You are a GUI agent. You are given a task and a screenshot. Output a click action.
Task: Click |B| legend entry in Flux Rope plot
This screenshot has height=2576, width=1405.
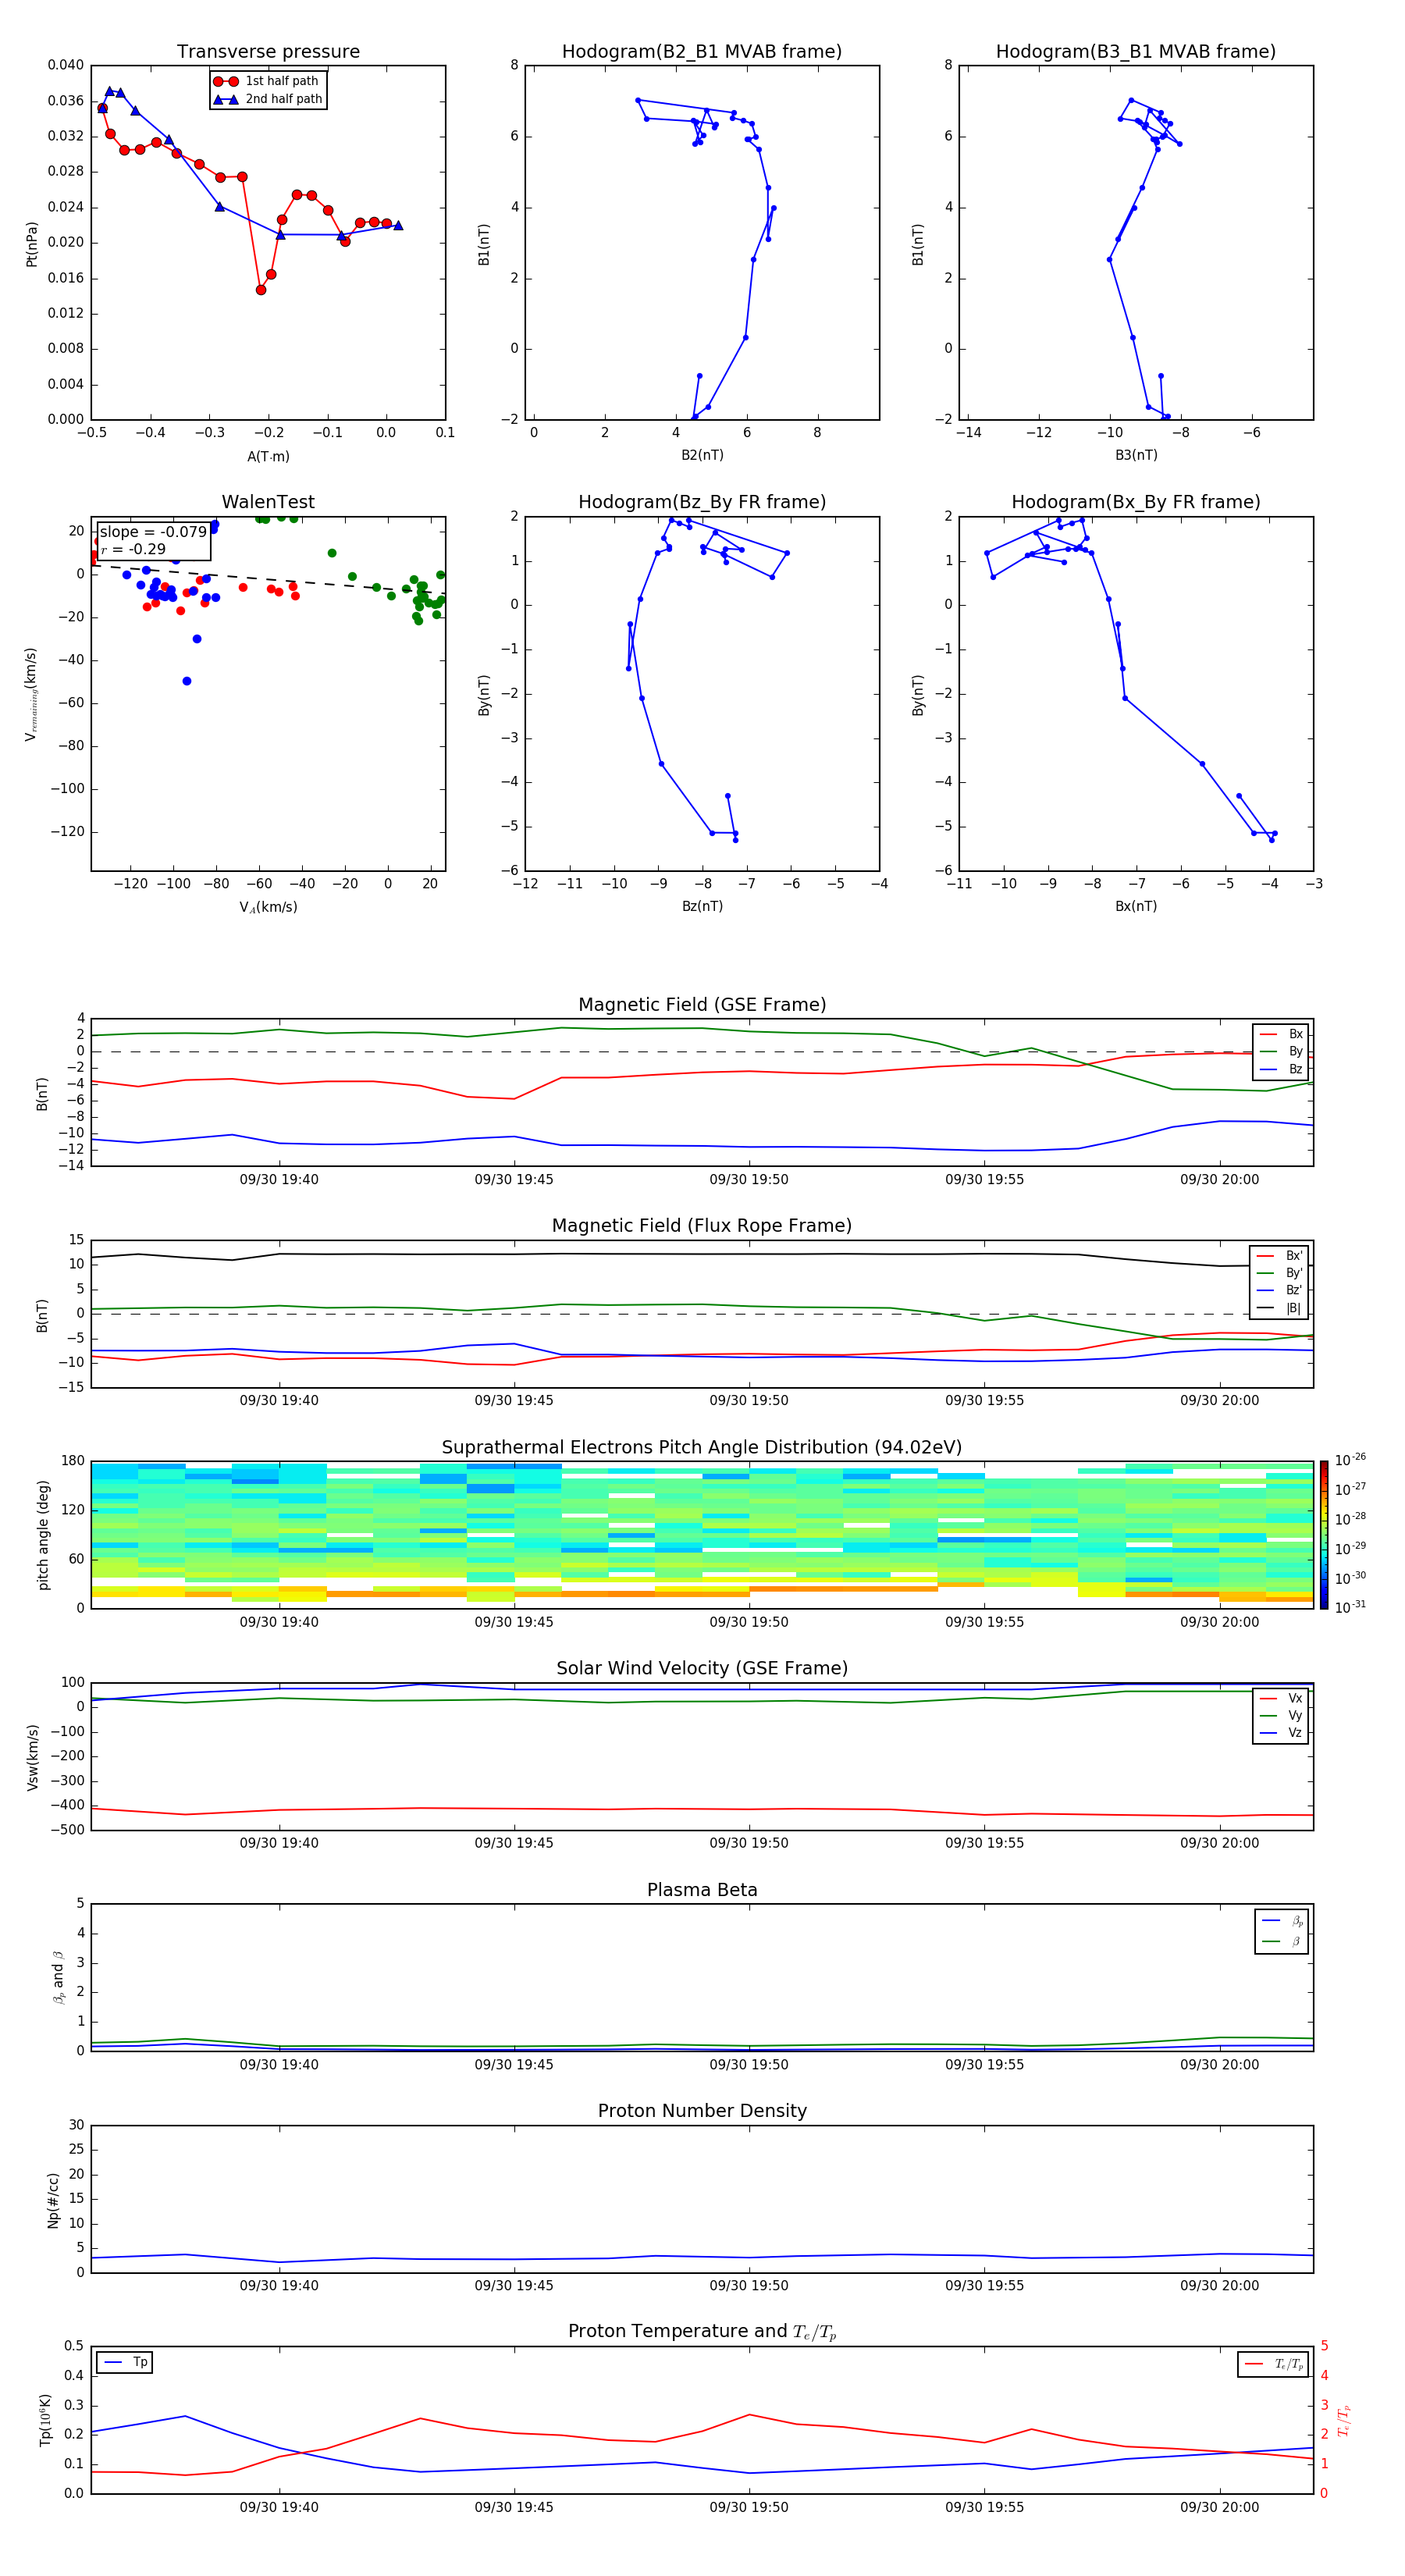pyautogui.click(x=1279, y=1308)
